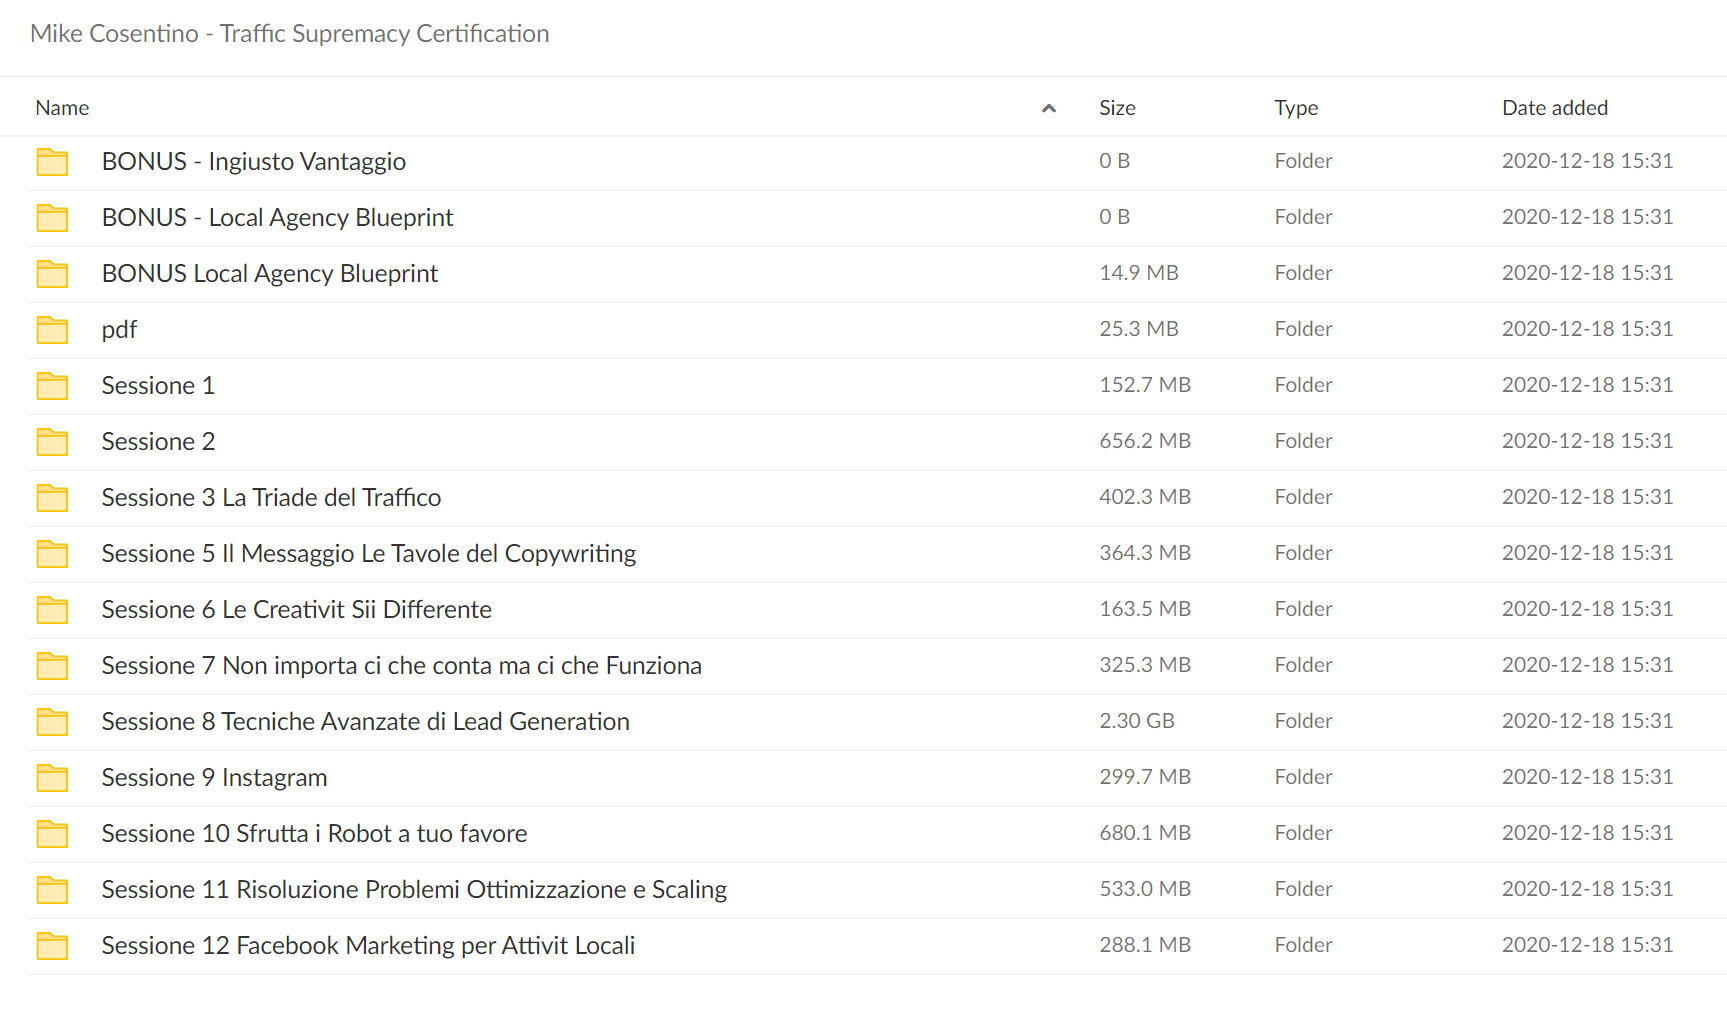Click folder icon for Sessione 3 La Triade
The image size is (1727, 1019).
point(52,498)
